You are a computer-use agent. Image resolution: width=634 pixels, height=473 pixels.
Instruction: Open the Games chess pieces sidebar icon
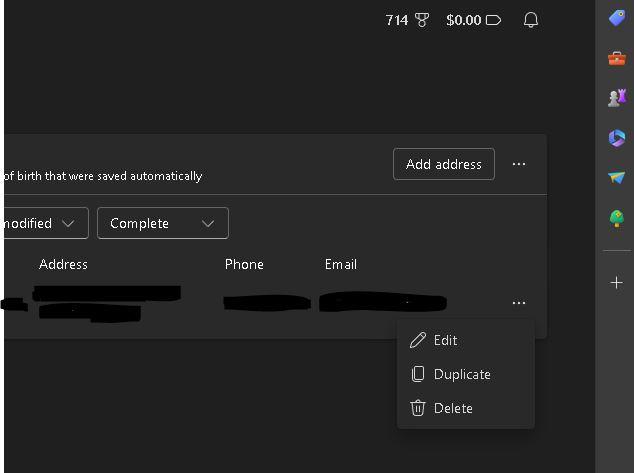click(x=617, y=98)
